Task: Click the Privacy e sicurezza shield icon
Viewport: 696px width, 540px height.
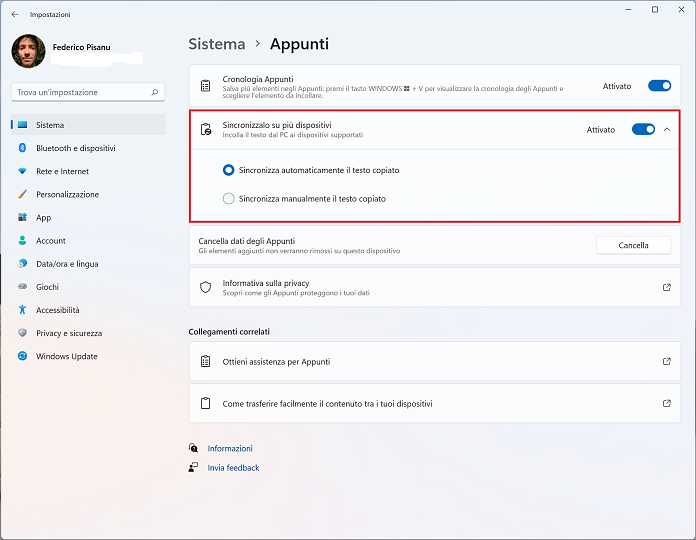Action: click(x=22, y=333)
